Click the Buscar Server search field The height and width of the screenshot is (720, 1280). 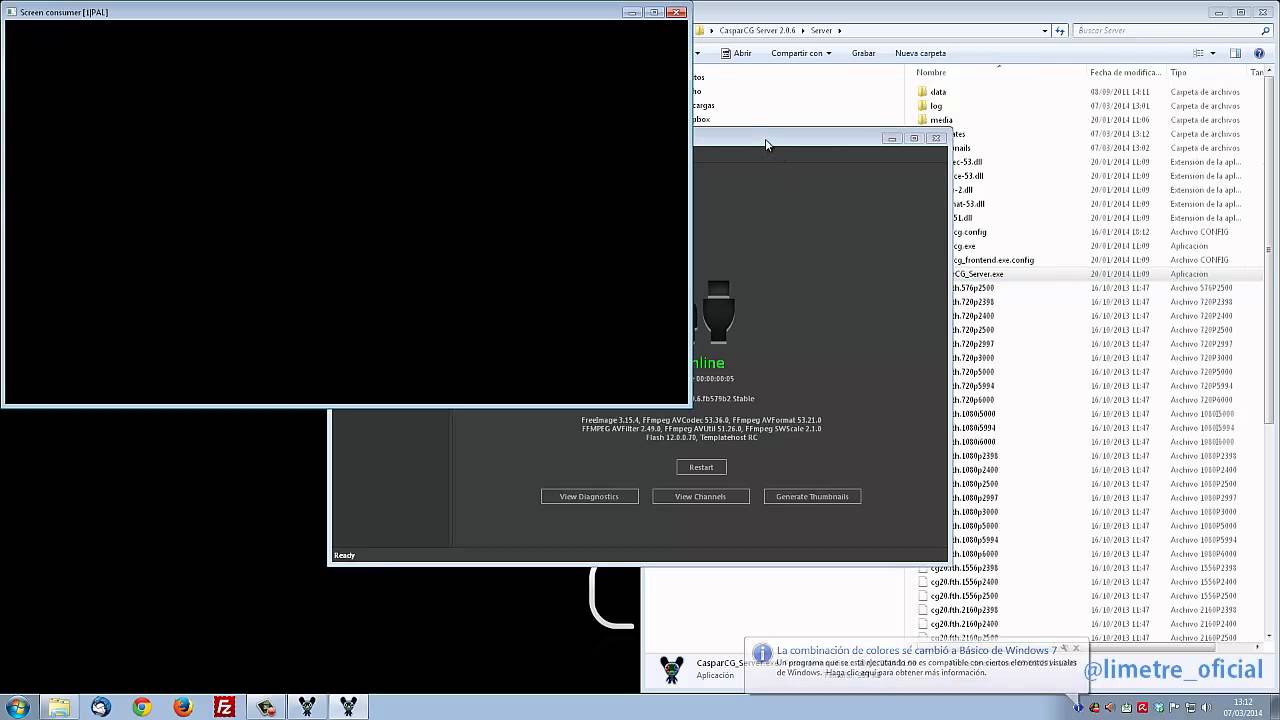pos(1170,30)
